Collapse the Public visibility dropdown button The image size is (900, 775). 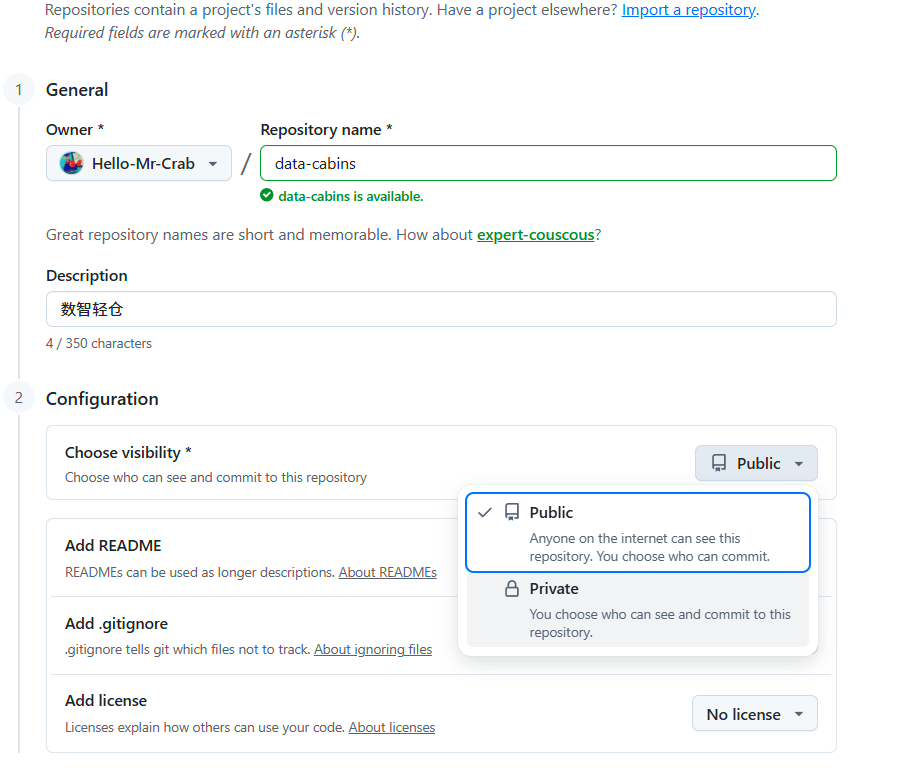[756, 463]
